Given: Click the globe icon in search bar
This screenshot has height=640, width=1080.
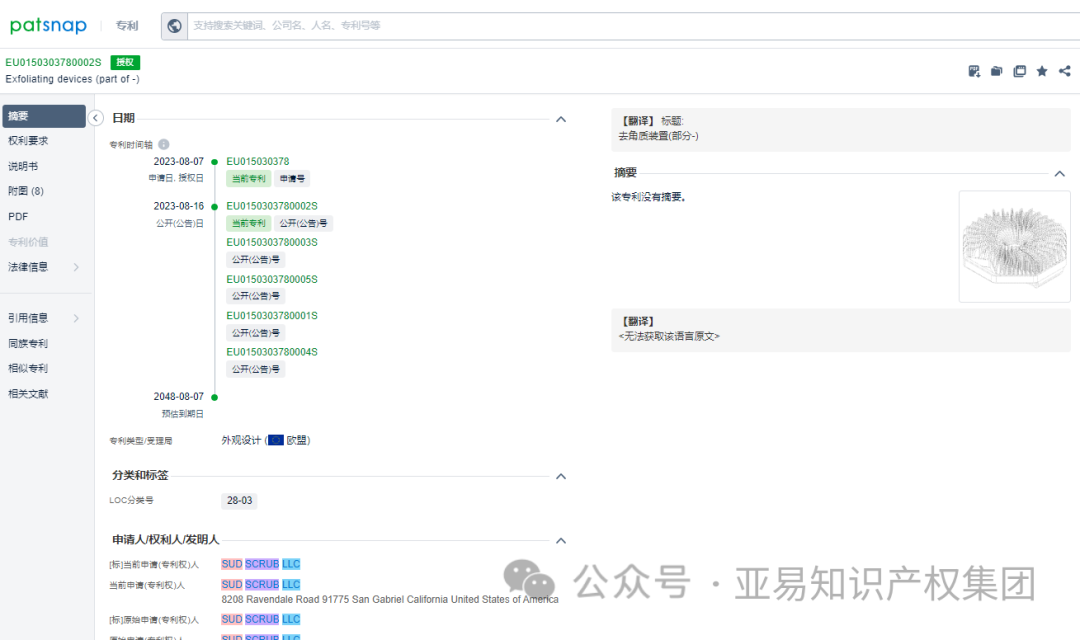Looking at the screenshot, I should coord(175,25).
